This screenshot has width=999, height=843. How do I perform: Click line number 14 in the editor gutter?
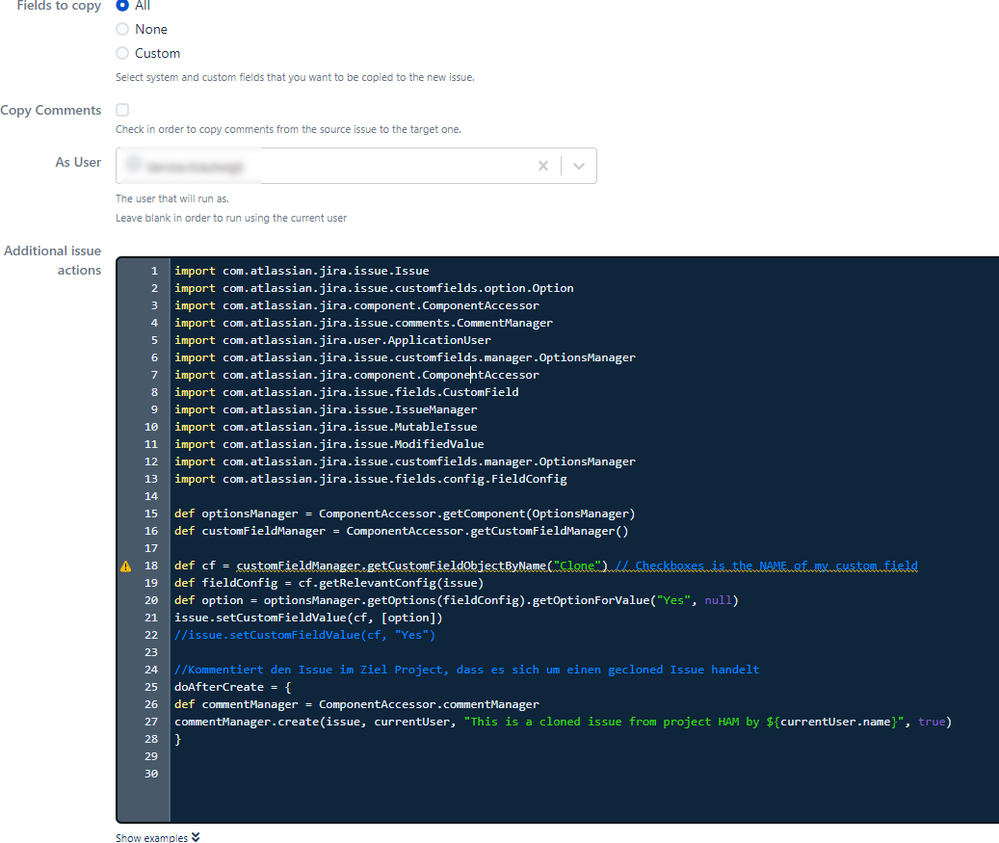151,496
